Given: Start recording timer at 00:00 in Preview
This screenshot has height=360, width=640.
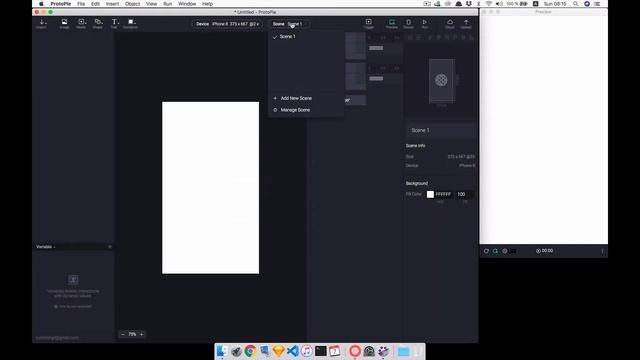Looking at the screenshot, I should [544, 251].
